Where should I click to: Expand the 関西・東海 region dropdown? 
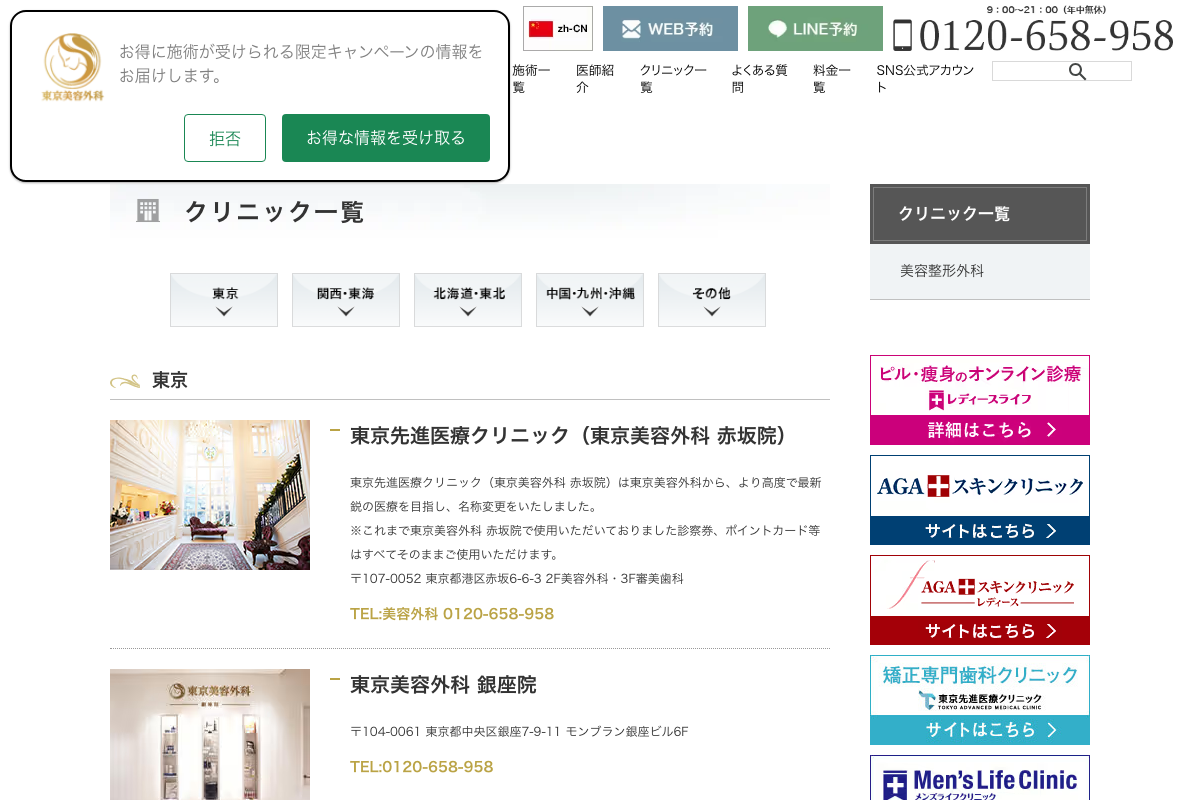(345, 300)
